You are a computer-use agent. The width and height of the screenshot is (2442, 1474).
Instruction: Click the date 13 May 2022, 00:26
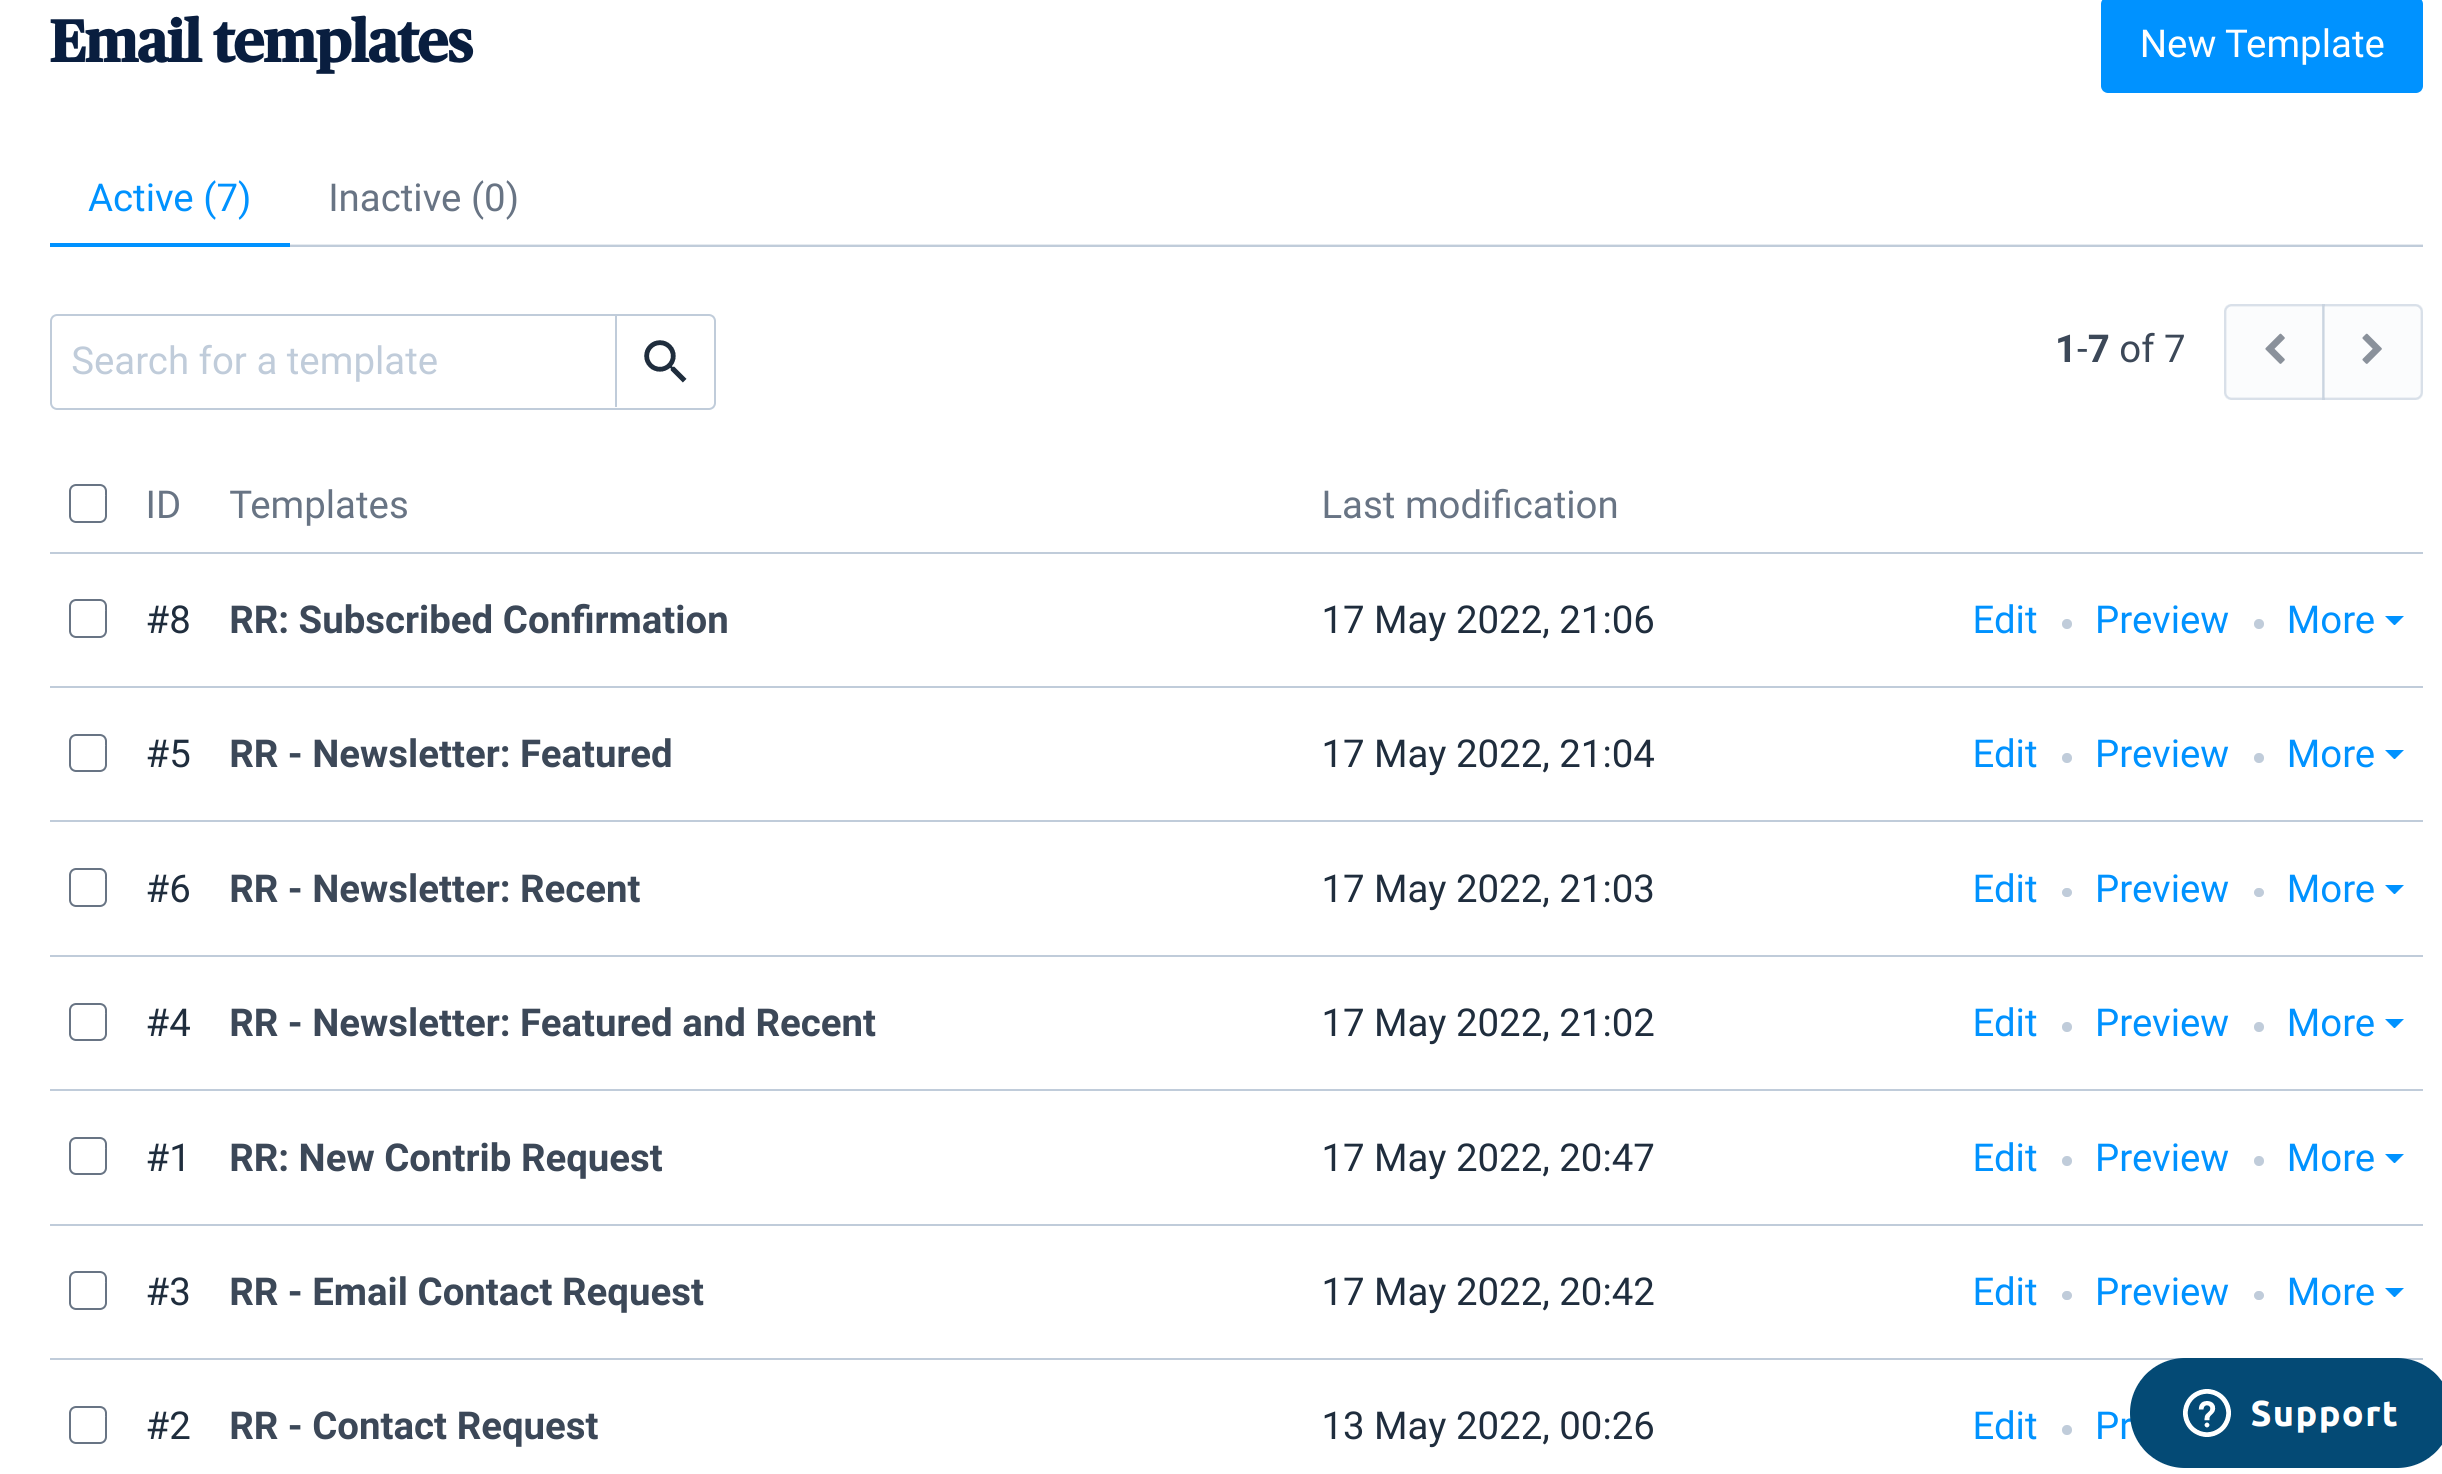(x=1487, y=1426)
